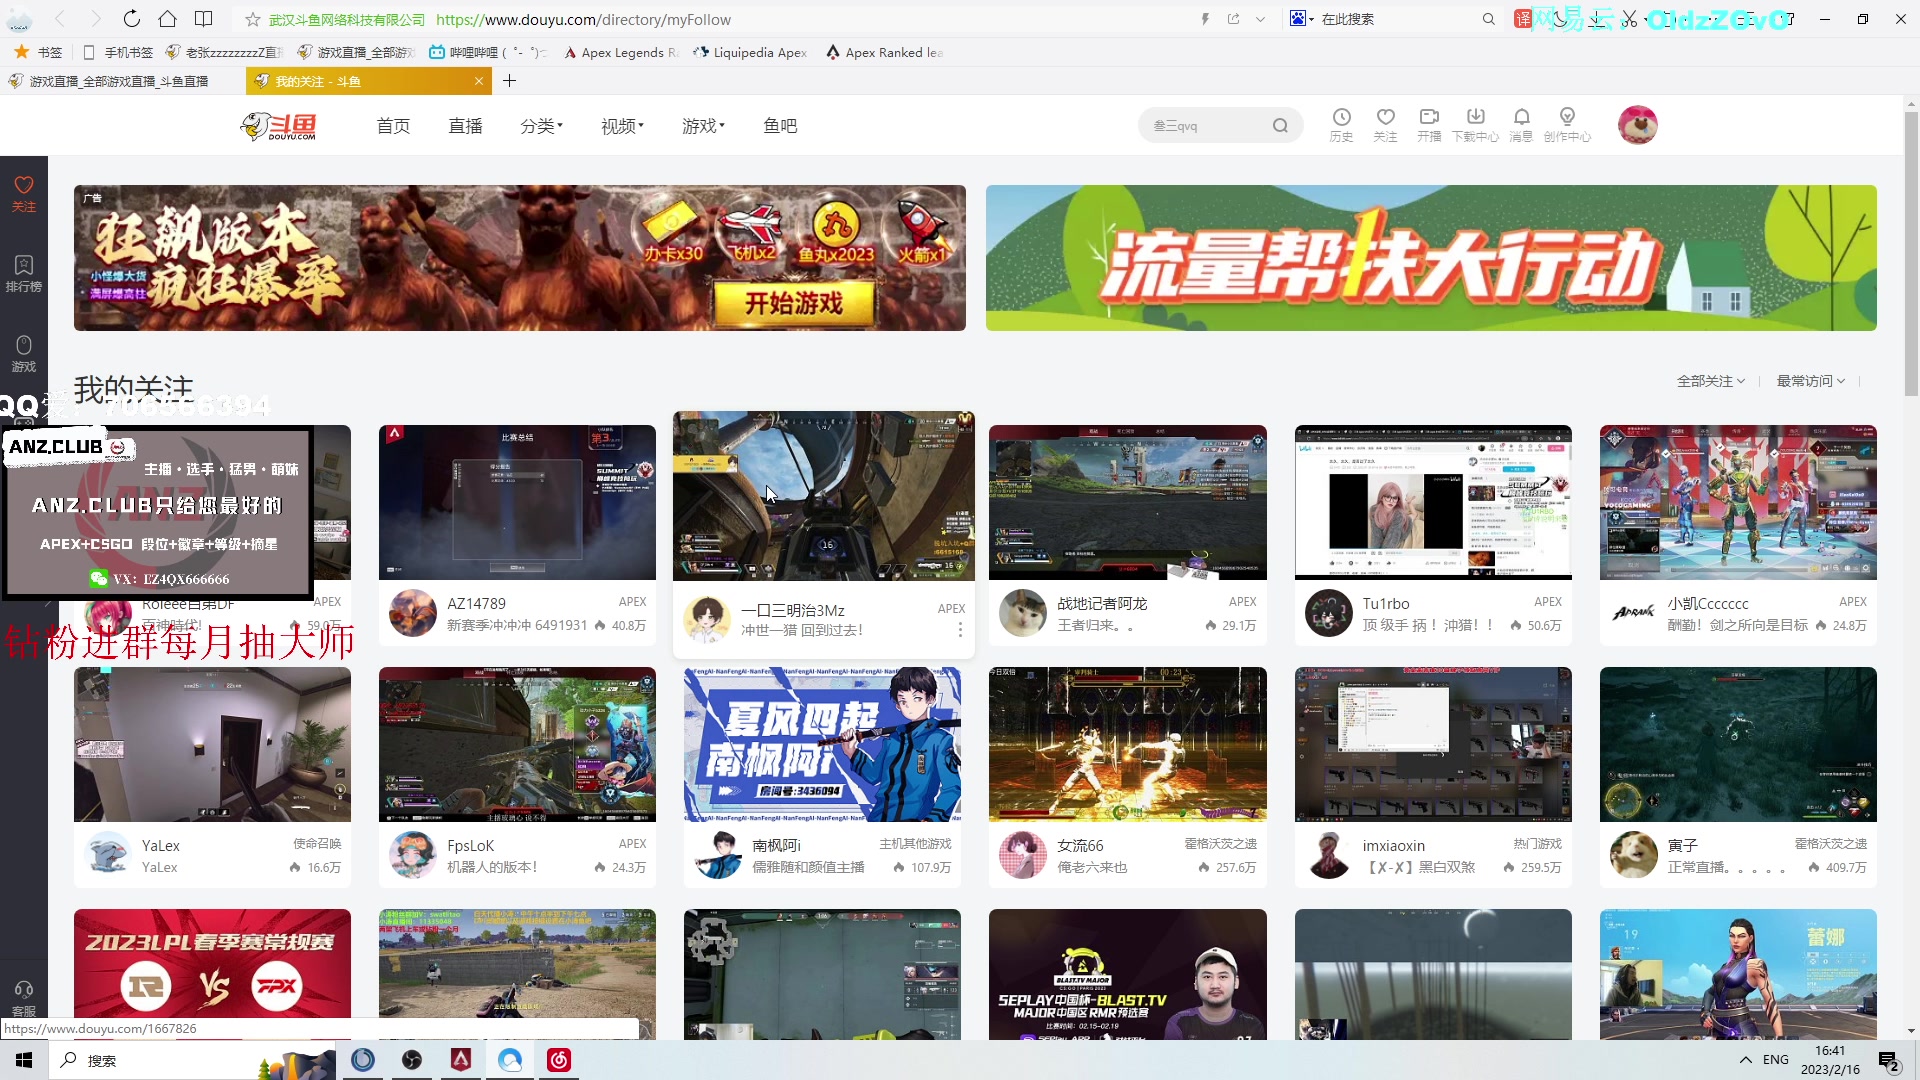Open the 创作中心 lightbulb icon
The width and height of the screenshot is (1920, 1080).
pos(1567,125)
